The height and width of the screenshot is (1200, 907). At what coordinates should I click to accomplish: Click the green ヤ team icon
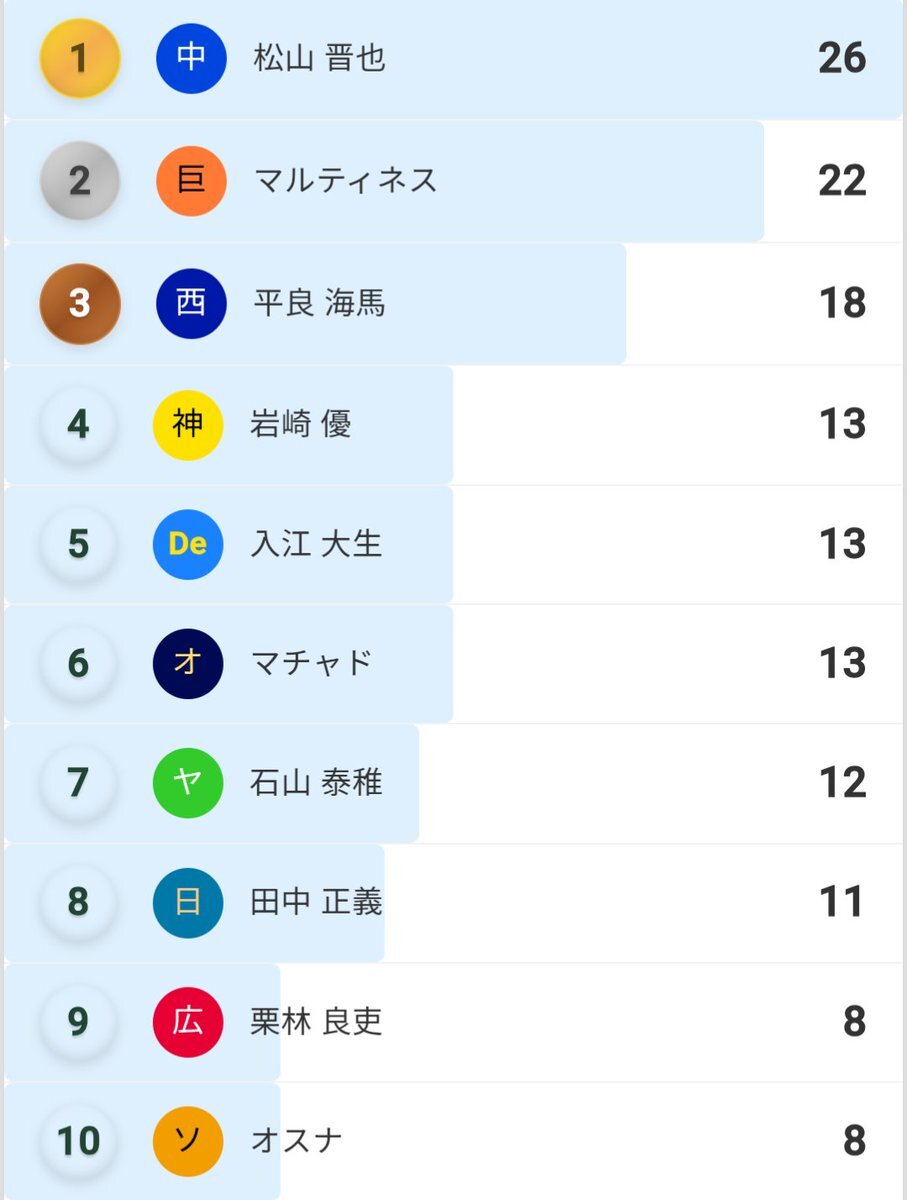[x=187, y=782]
